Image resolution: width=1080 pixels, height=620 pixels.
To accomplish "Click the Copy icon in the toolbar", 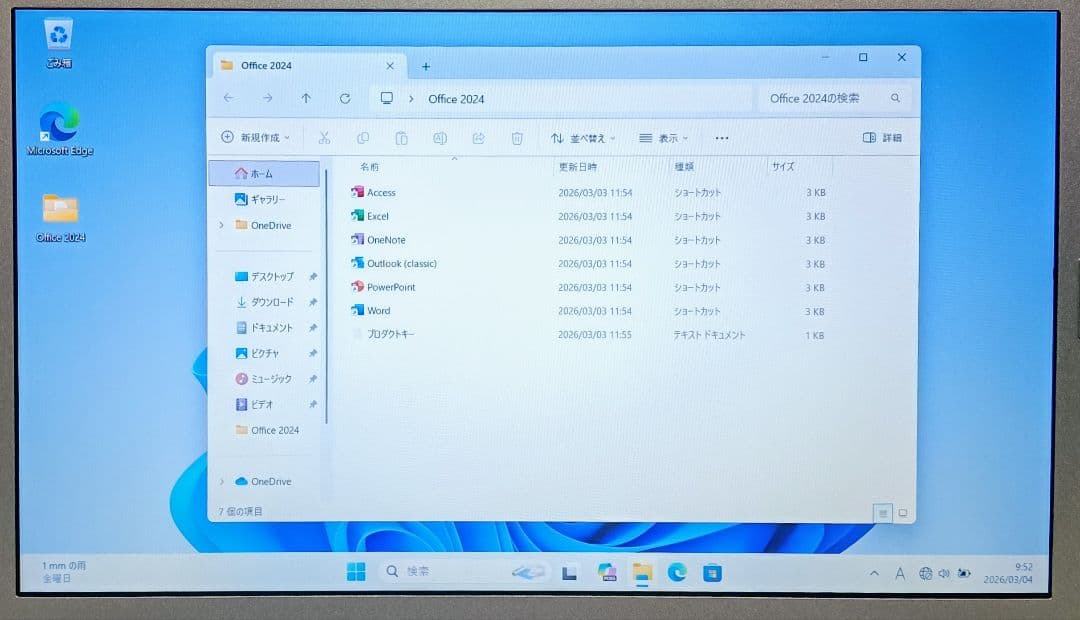I will [x=362, y=137].
